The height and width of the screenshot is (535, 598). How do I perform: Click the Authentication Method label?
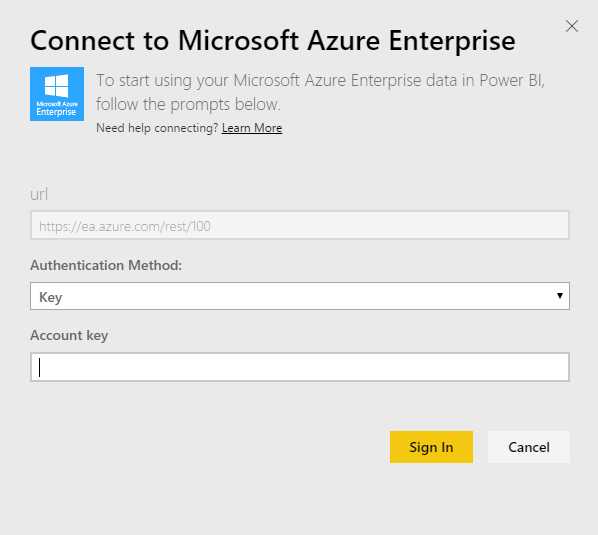[x=106, y=265]
